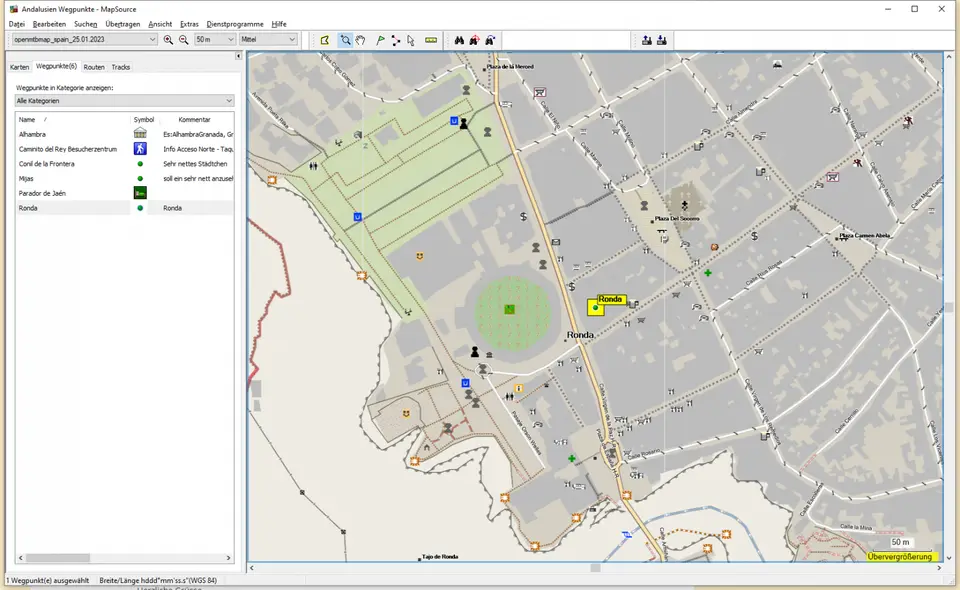Click waypoint list scroll right arrow
The height and width of the screenshot is (590, 960).
coord(228,558)
